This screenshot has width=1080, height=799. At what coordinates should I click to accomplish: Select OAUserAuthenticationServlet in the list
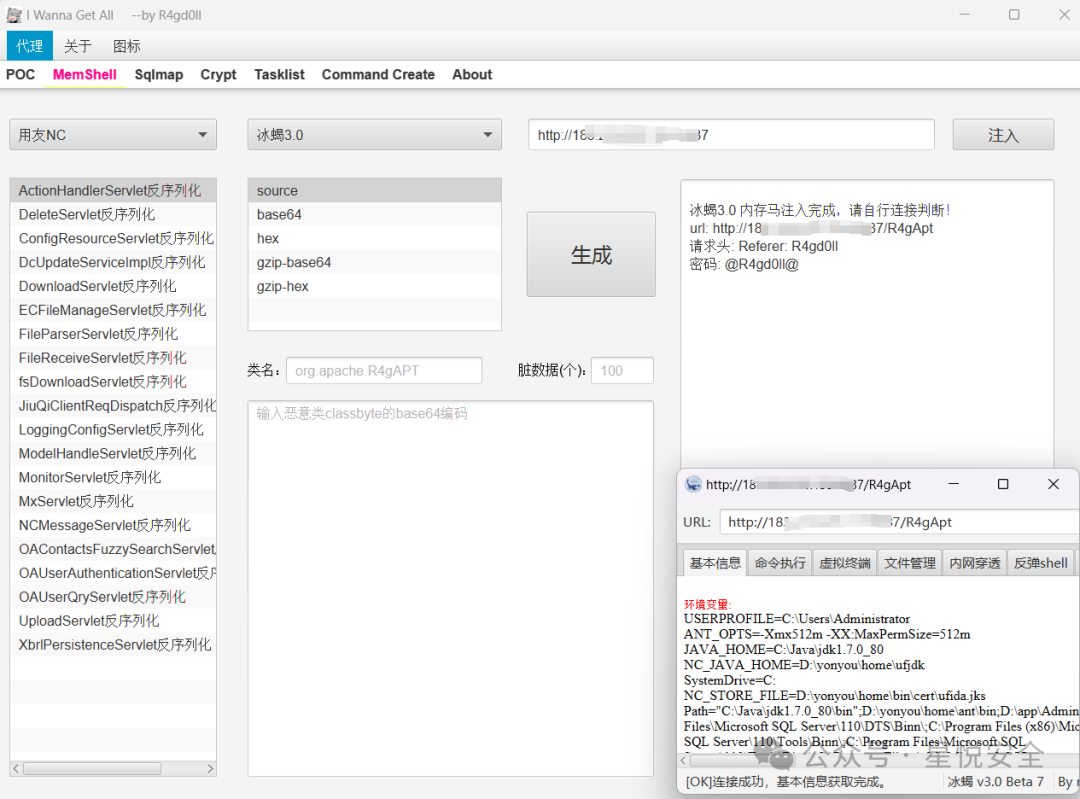point(113,573)
